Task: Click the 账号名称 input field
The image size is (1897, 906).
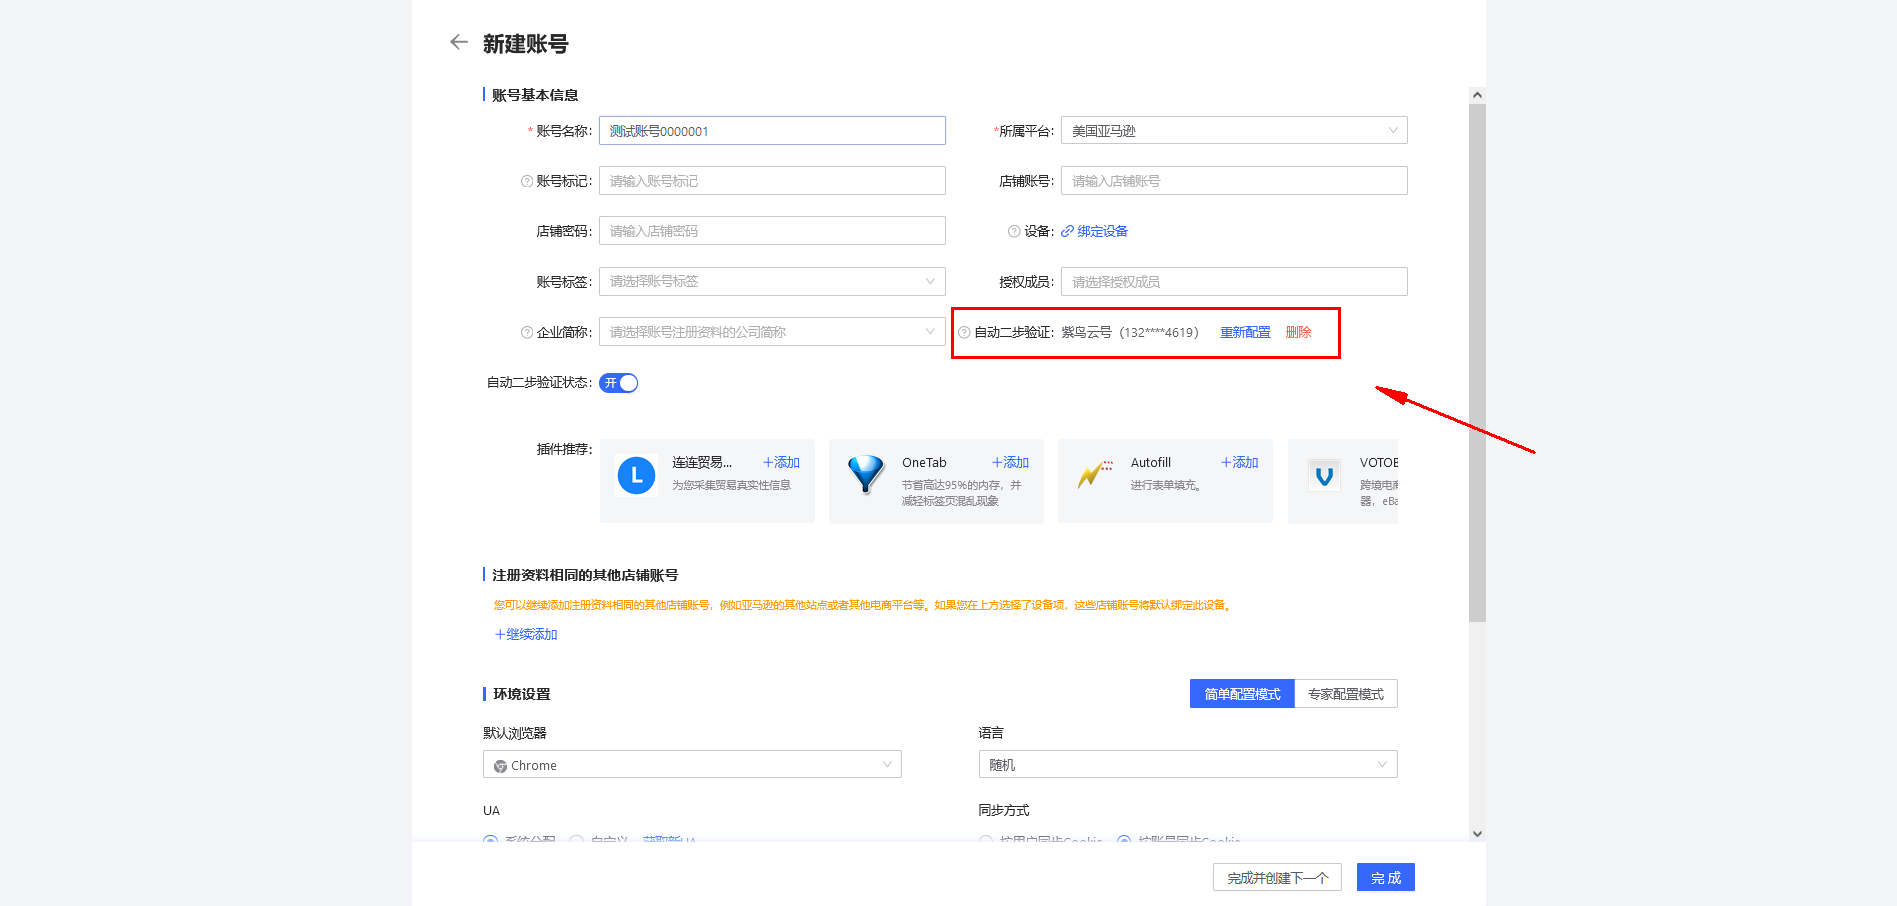Action: (x=771, y=130)
